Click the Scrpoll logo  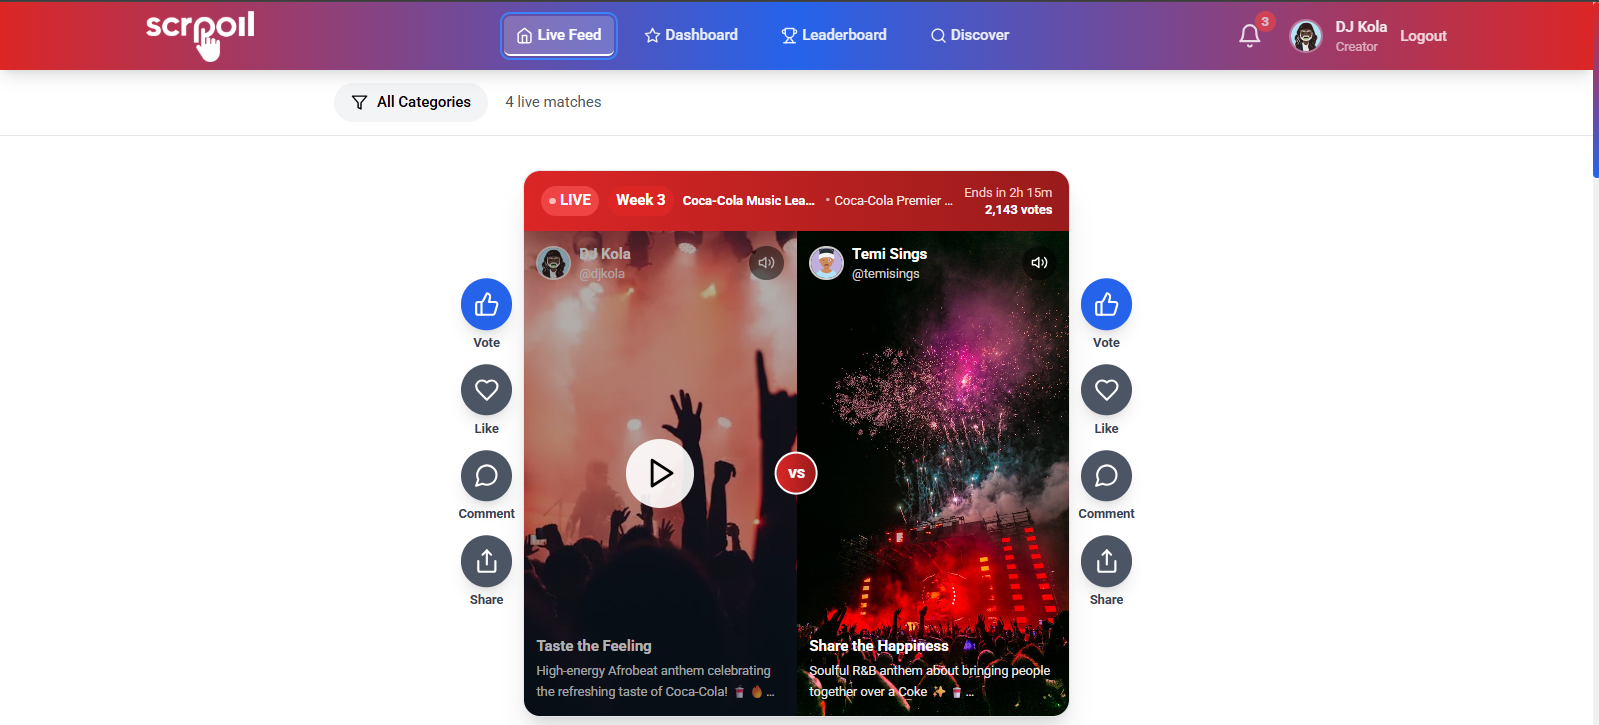click(x=200, y=34)
